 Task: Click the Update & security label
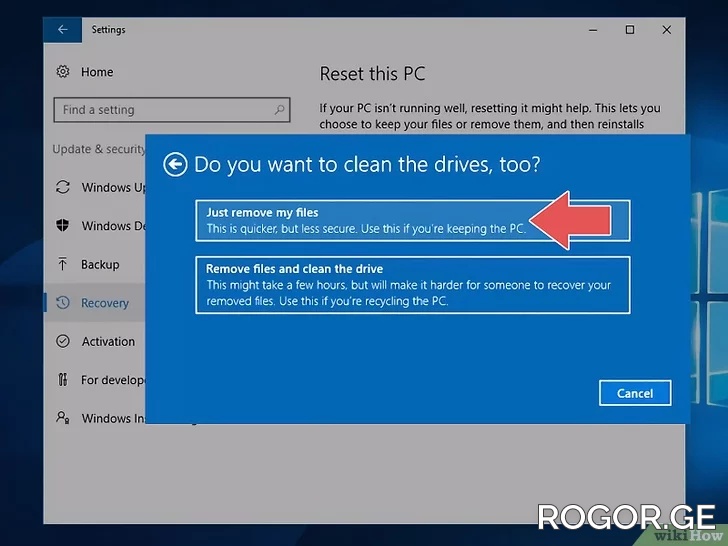(99, 149)
